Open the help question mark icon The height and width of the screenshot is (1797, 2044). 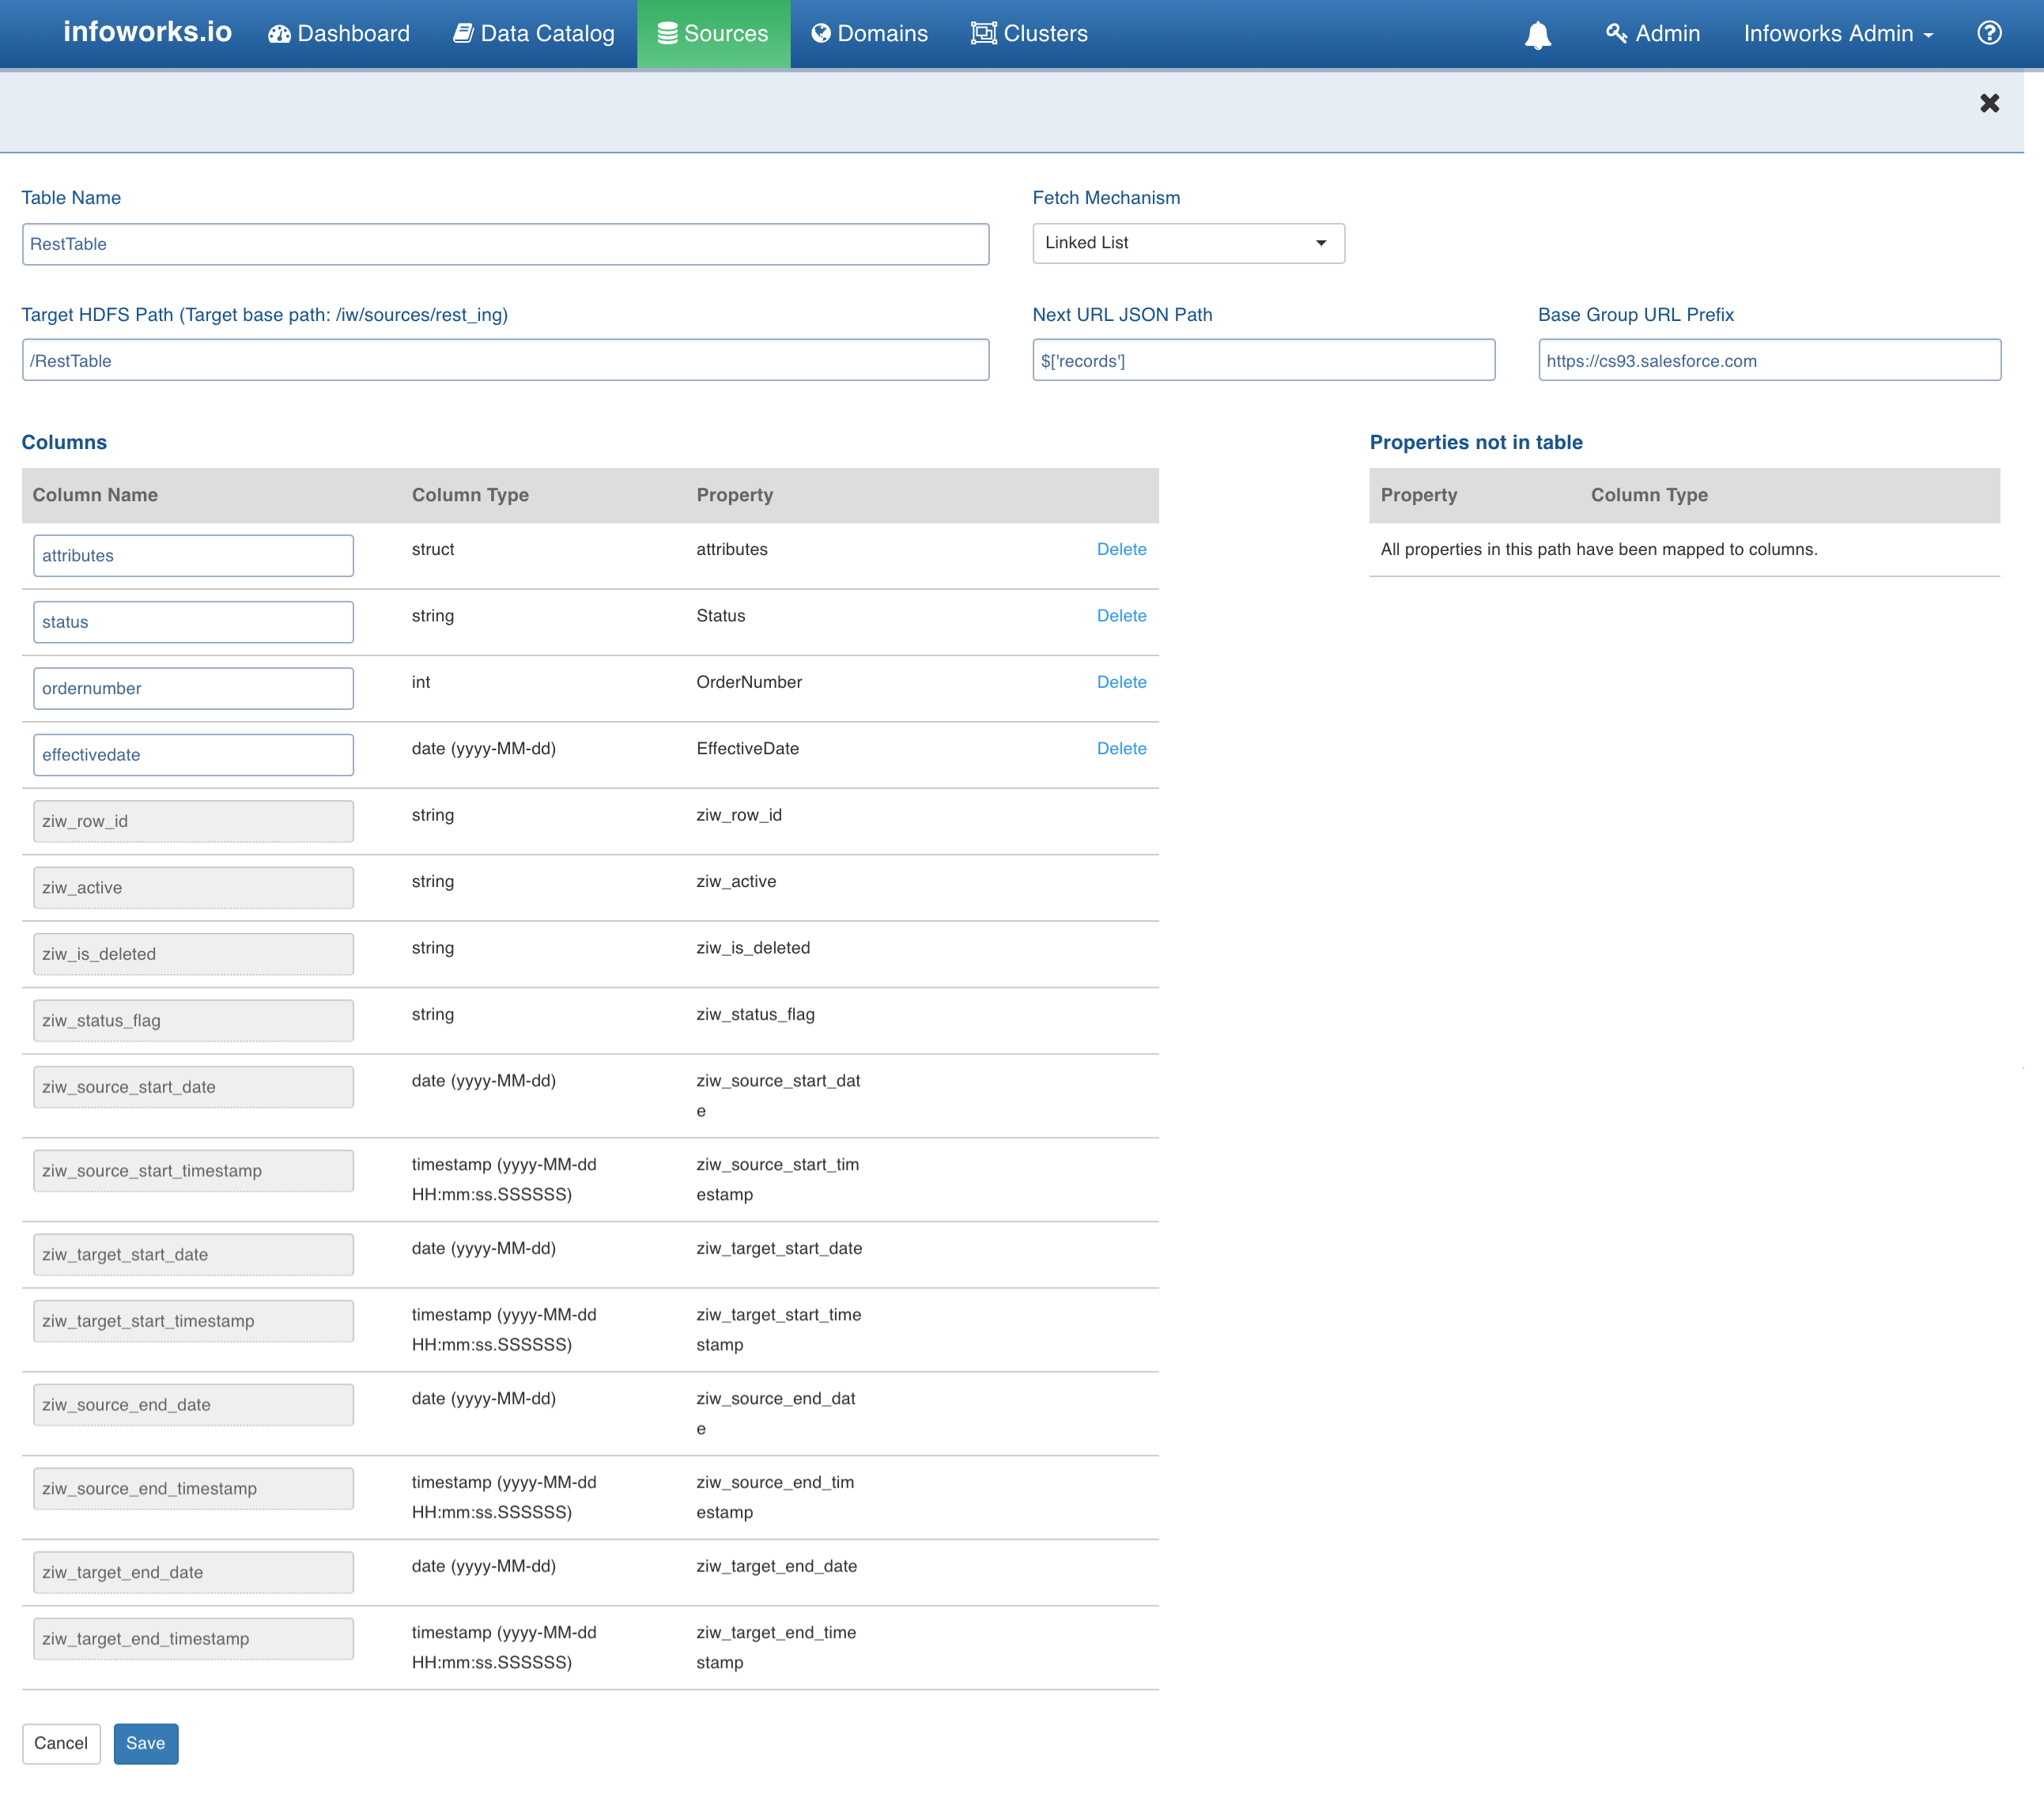[x=1989, y=33]
